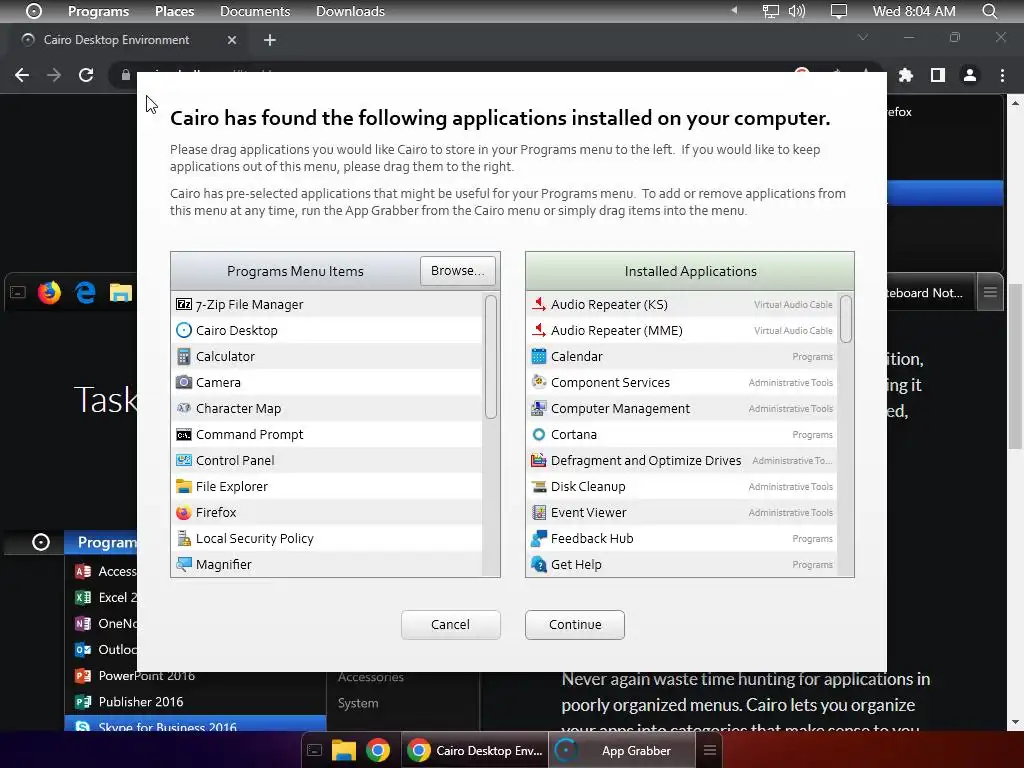The height and width of the screenshot is (768, 1024).
Task: Click the Control Panel icon
Action: [x=184, y=460]
